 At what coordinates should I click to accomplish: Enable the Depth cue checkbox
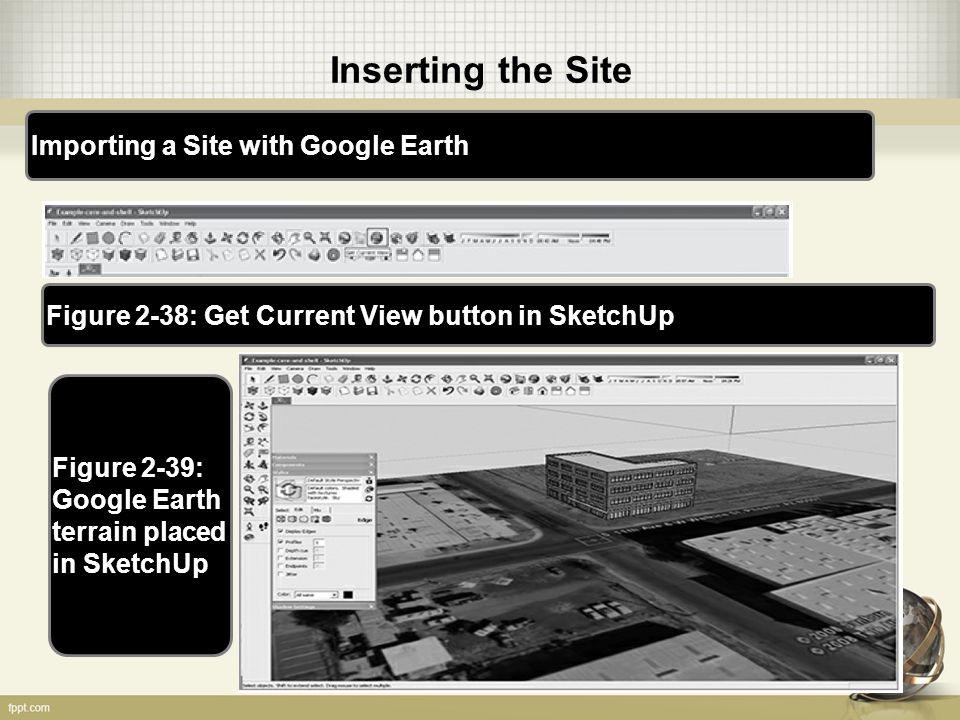click(280, 550)
